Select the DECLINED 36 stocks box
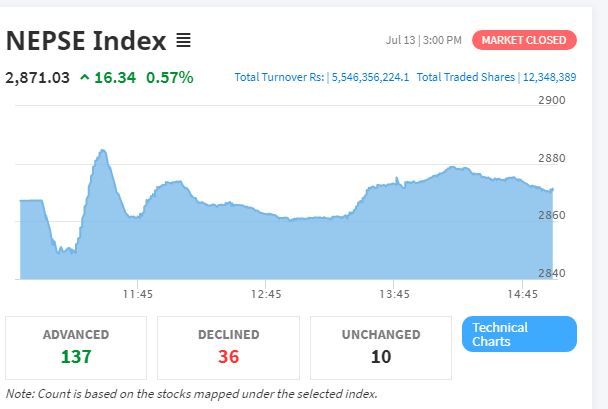This screenshot has width=608, height=409. pos(228,348)
